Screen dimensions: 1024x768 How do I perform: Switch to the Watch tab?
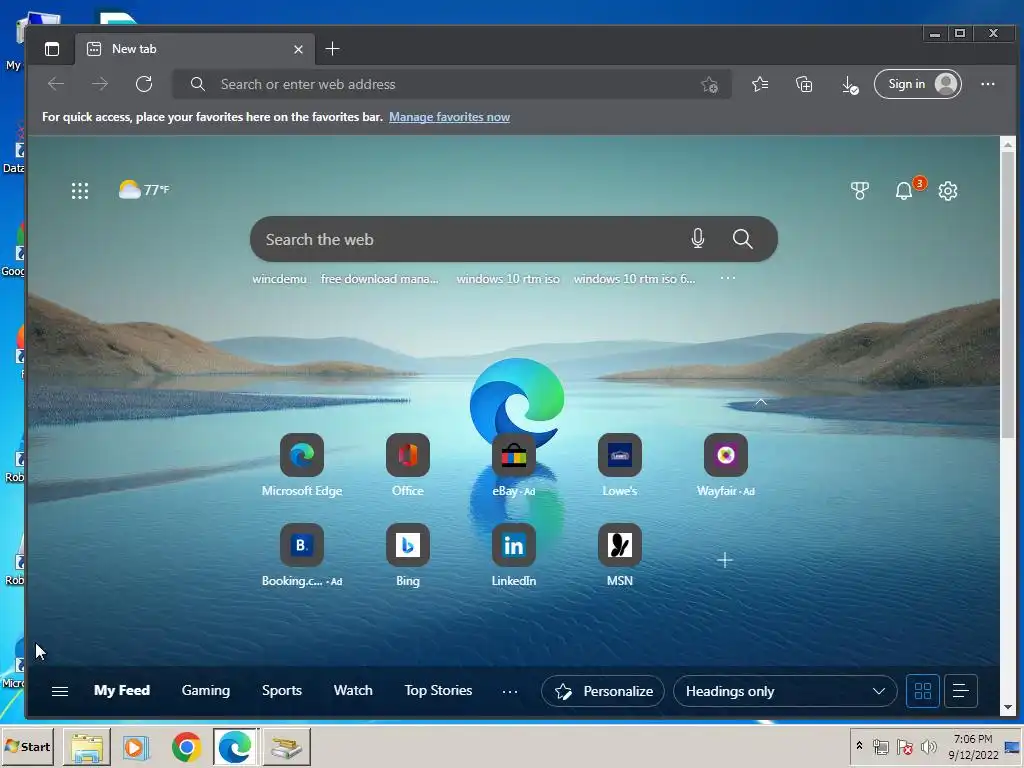point(353,690)
